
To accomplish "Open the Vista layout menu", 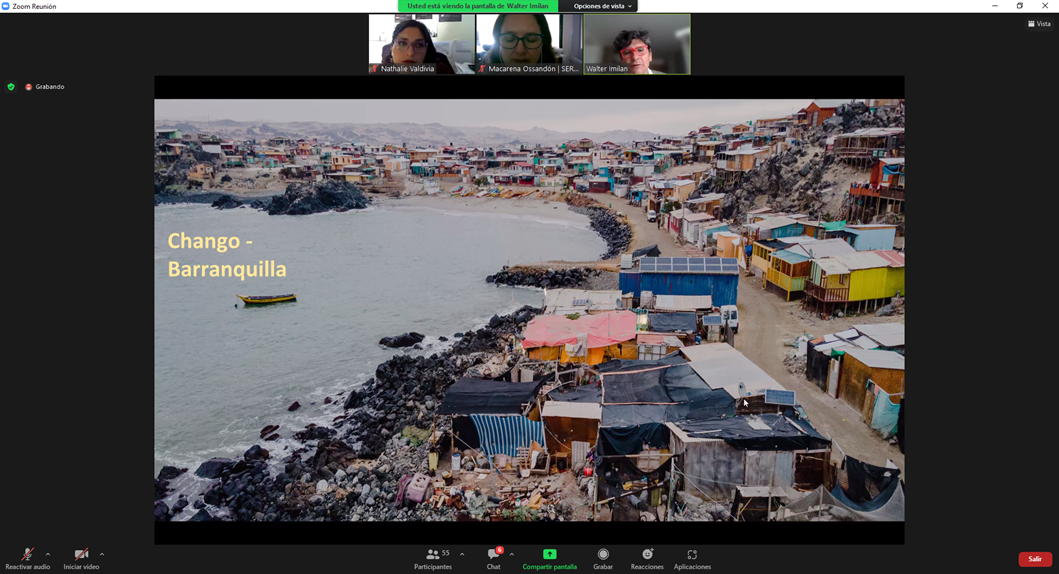I will [1039, 24].
